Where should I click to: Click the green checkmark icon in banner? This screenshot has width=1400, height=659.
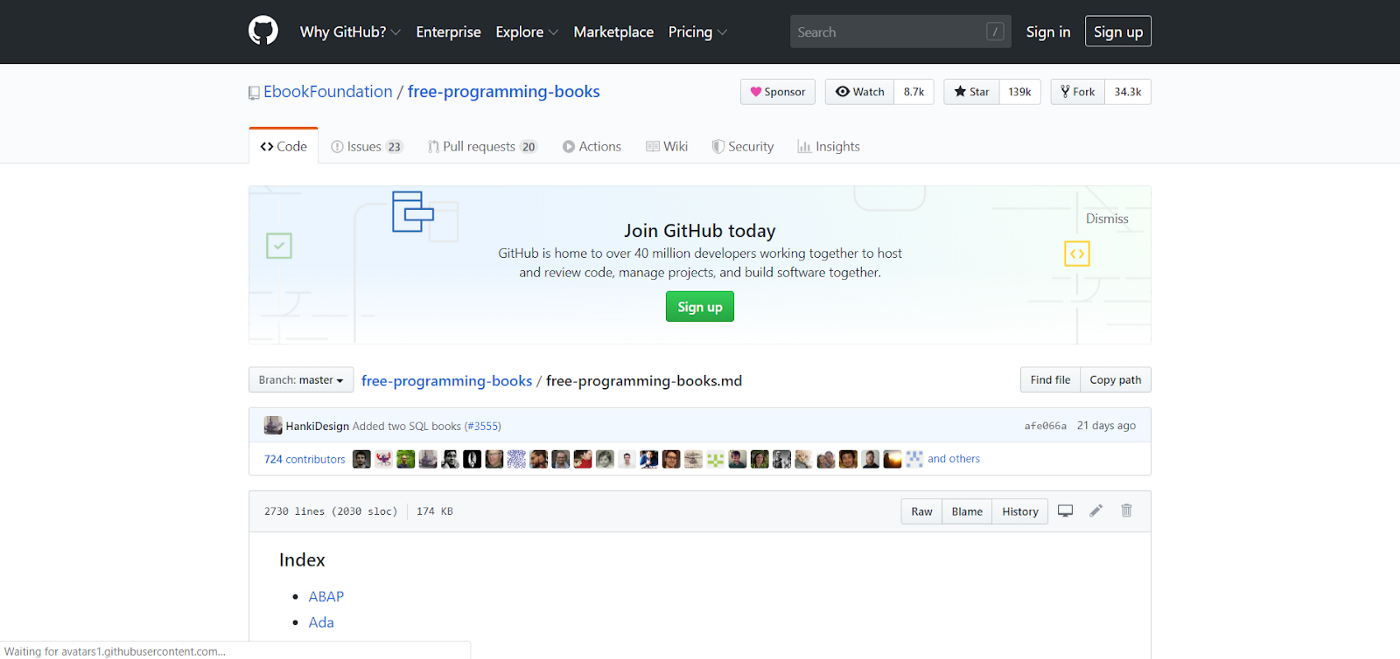point(279,245)
